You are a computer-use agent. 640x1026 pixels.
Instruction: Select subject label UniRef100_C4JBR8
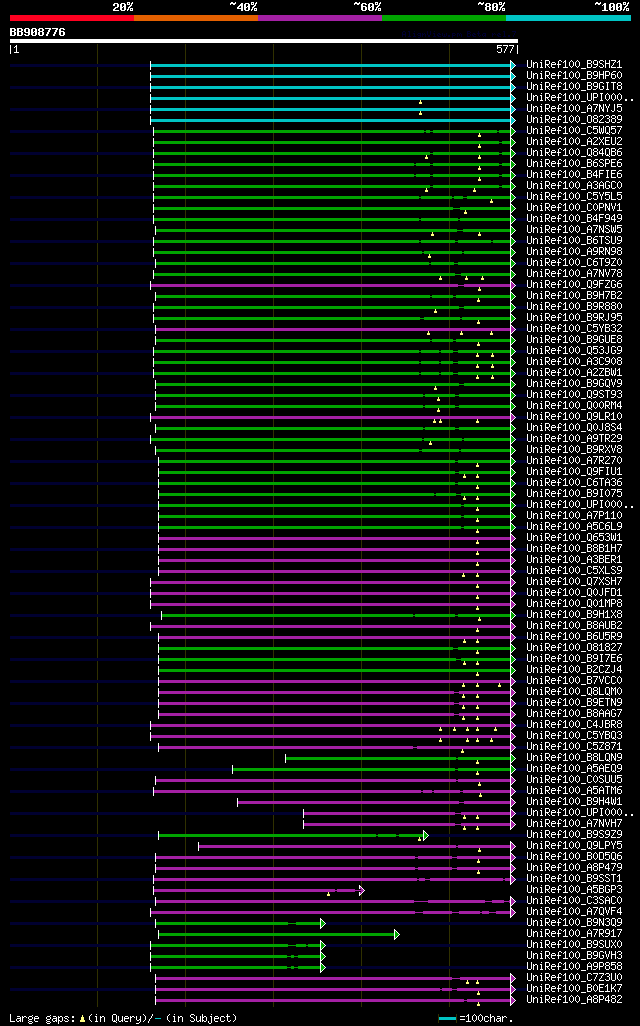(574, 724)
